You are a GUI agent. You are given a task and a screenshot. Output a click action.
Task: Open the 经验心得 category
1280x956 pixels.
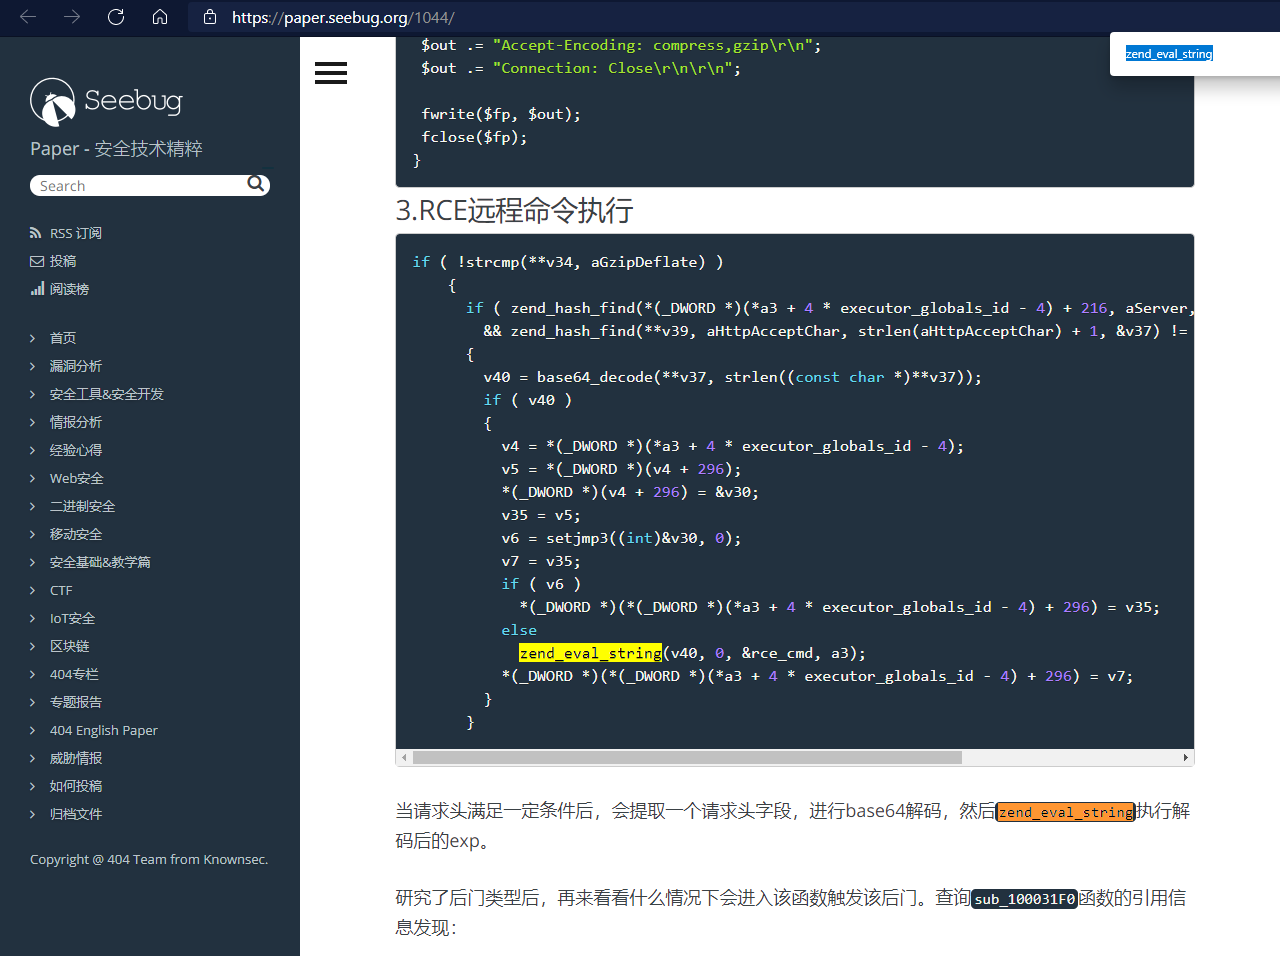[76, 450]
